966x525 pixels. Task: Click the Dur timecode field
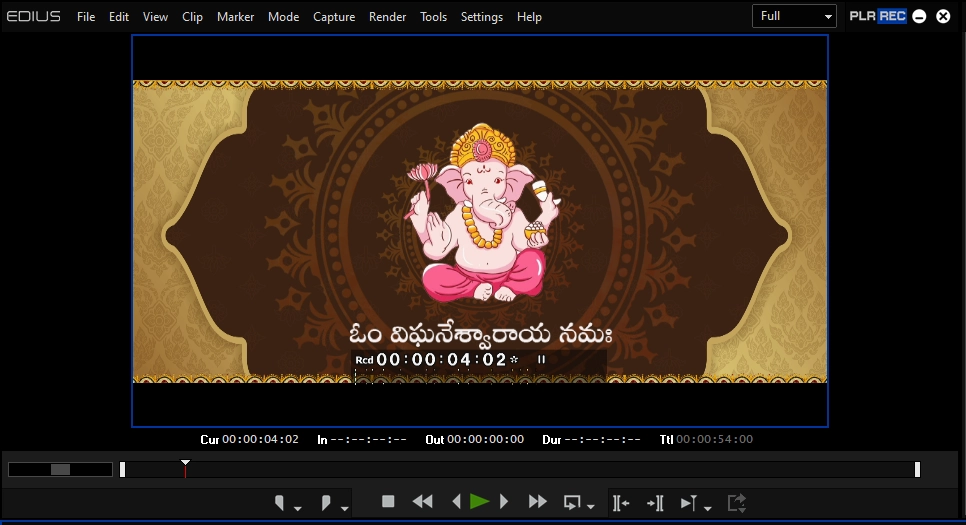[x=603, y=439]
